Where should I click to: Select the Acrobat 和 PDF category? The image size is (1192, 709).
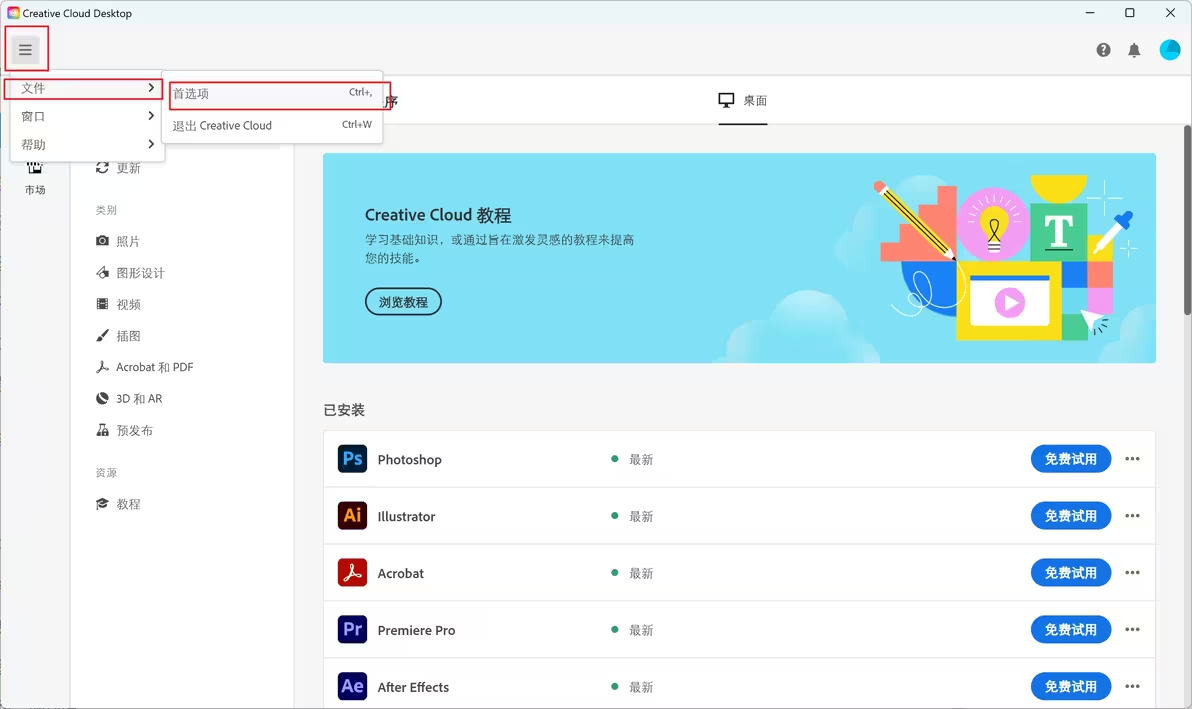151,367
